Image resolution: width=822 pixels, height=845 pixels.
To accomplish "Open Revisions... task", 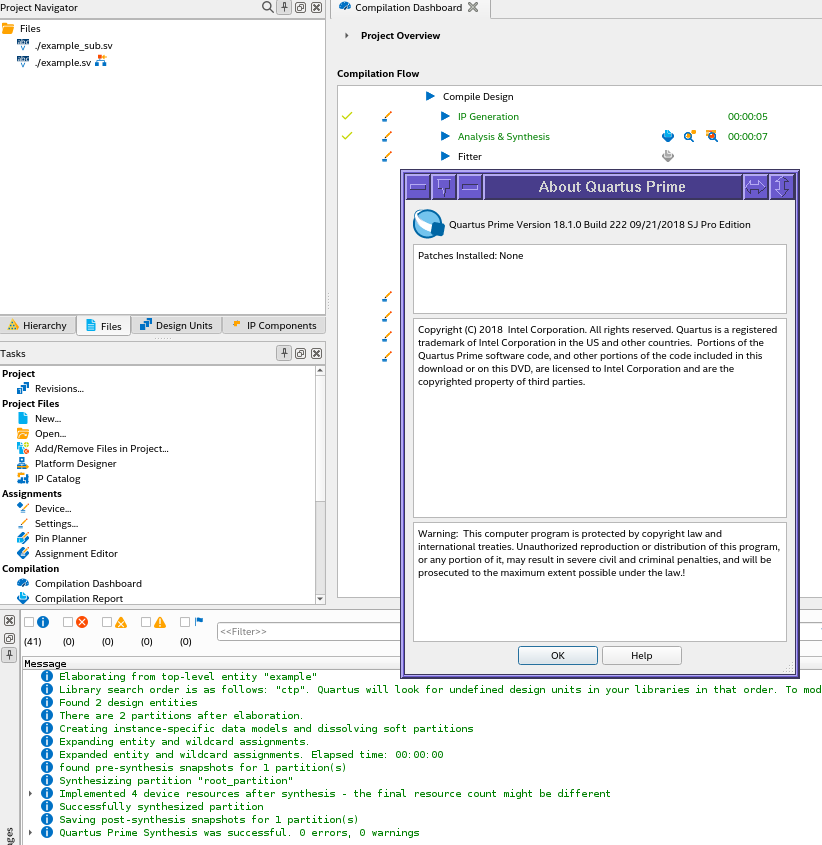I will (x=59, y=389).
